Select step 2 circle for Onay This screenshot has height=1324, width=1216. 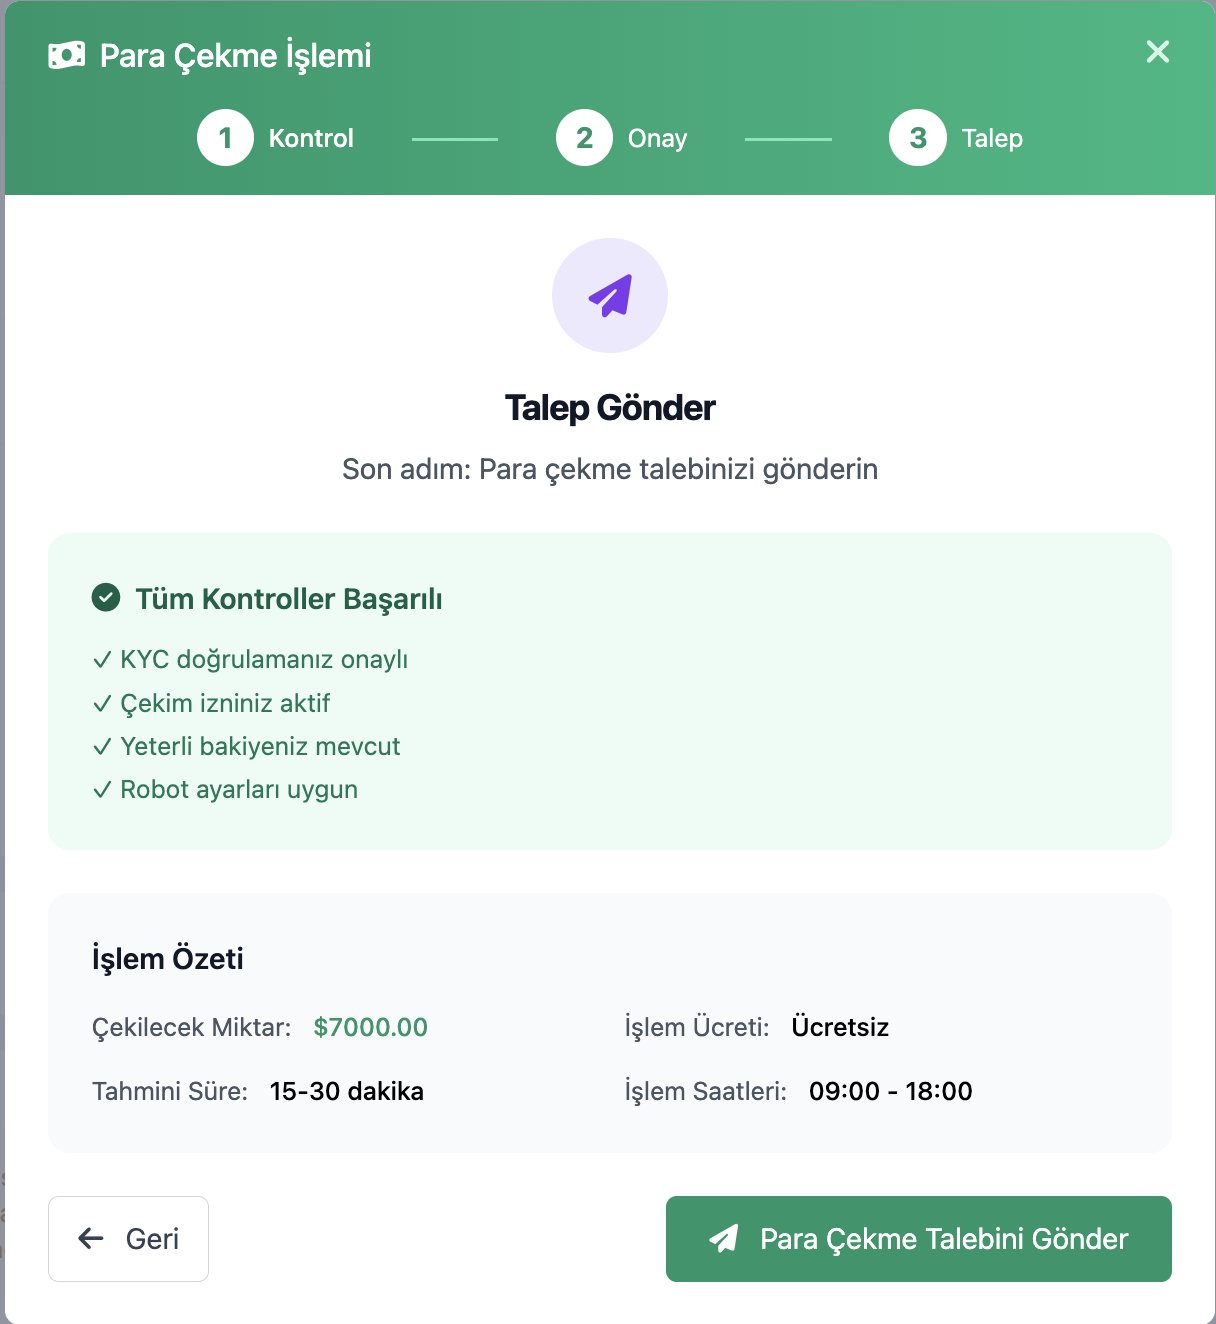pyautogui.click(x=584, y=138)
